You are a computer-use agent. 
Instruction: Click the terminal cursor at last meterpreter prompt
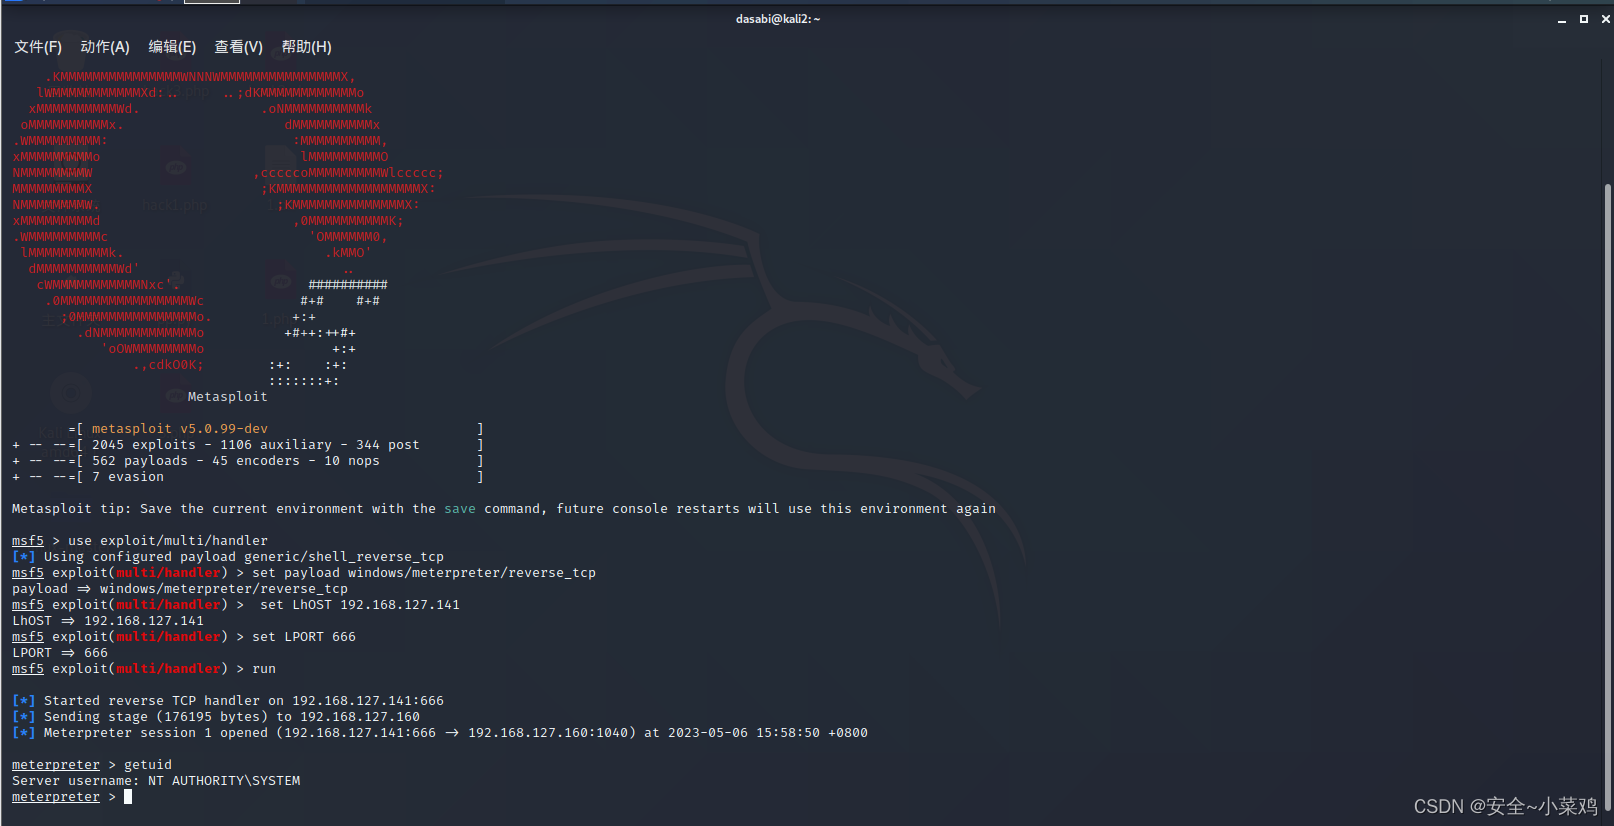point(128,797)
